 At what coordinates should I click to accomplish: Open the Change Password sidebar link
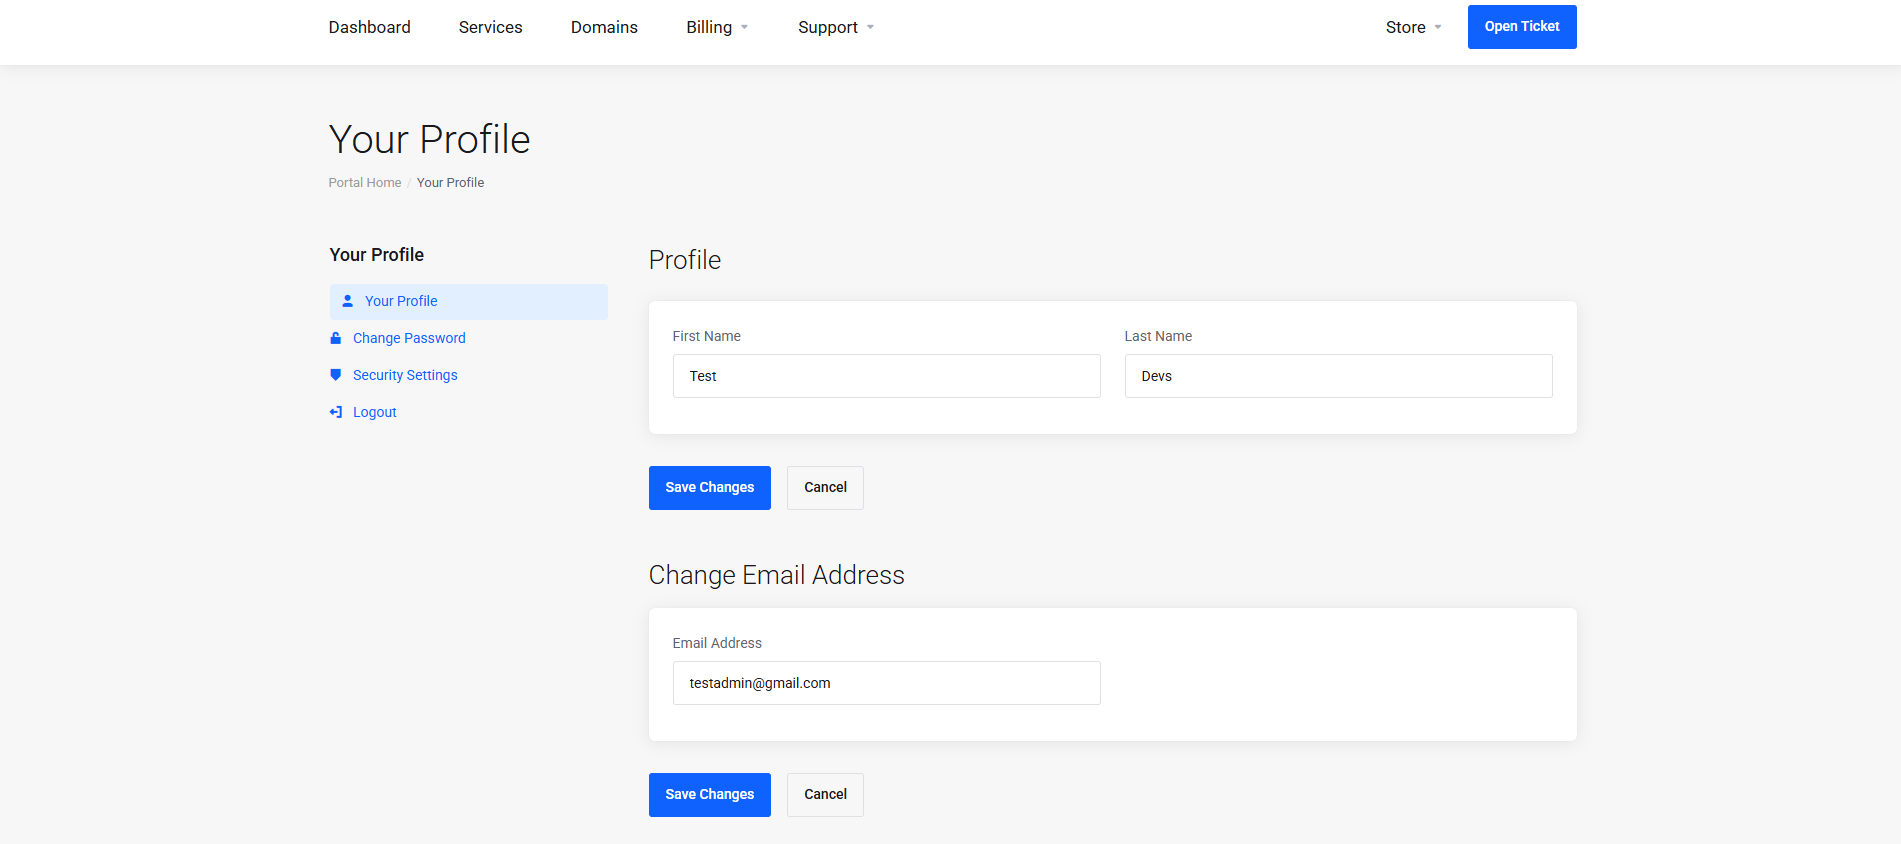click(409, 338)
